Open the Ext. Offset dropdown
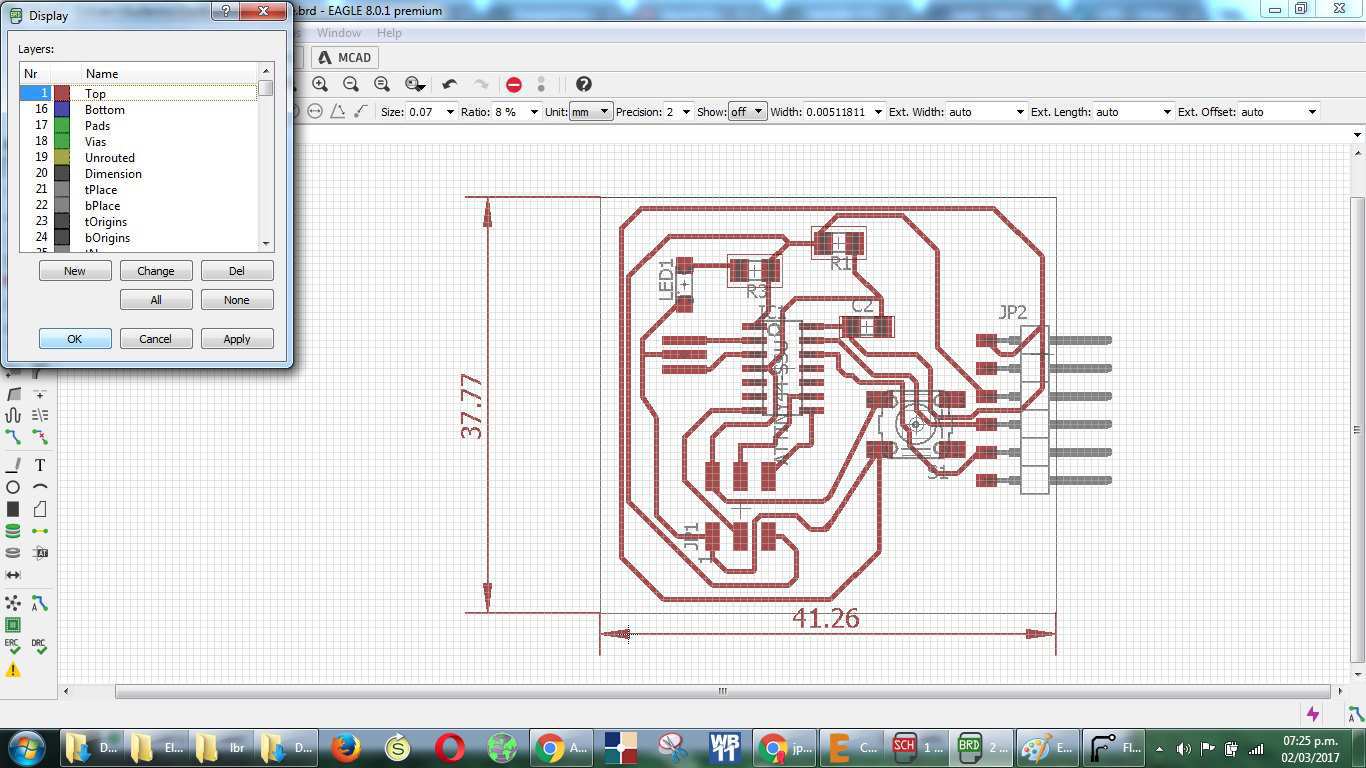This screenshot has width=1366, height=768. click(1312, 112)
